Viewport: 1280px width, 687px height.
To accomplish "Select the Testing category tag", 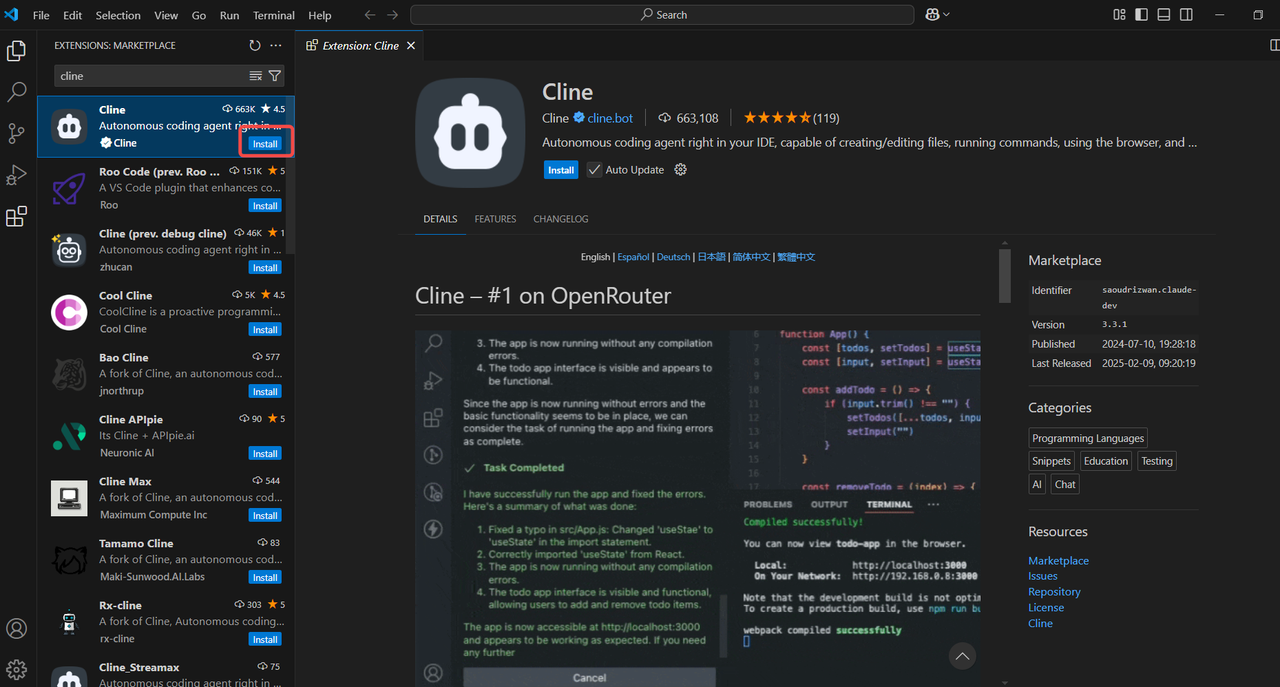I will tap(1157, 461).
